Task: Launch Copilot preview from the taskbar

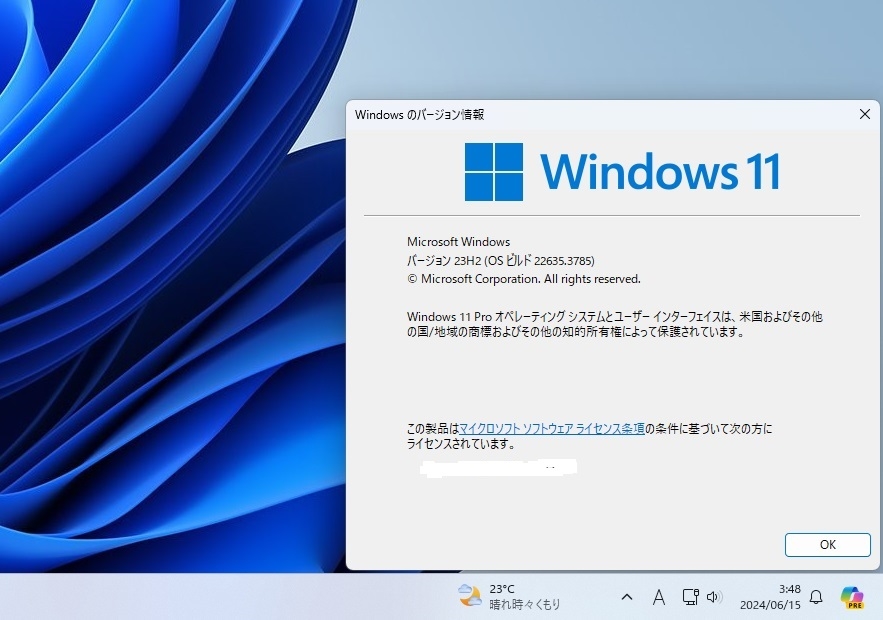Action: pos(852,597)
